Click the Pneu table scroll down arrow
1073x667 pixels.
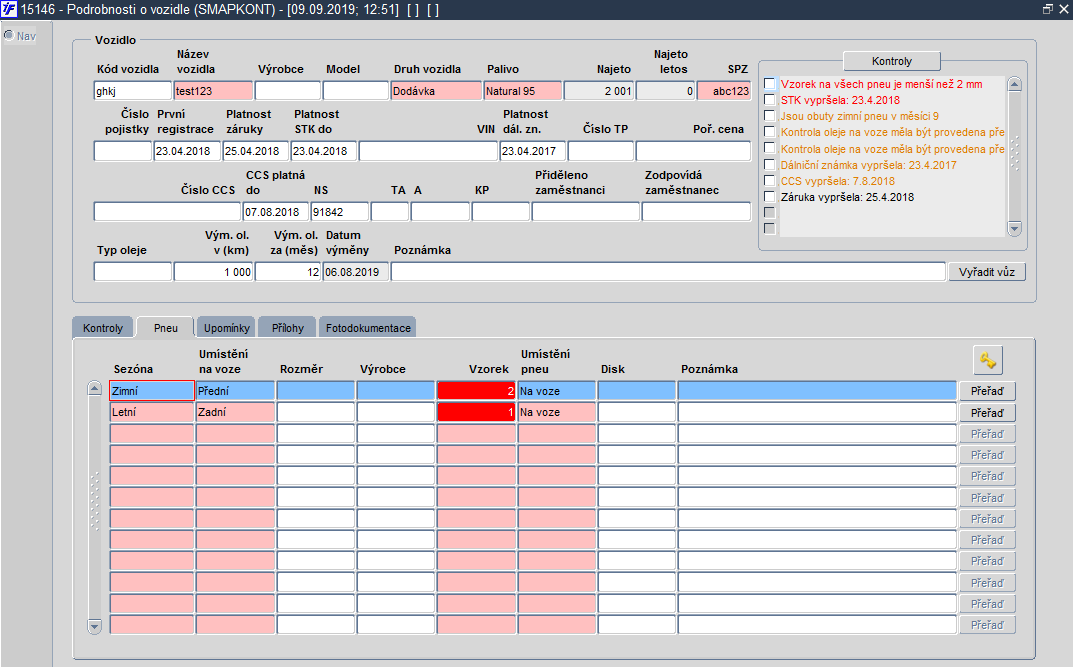click(95, 625)
